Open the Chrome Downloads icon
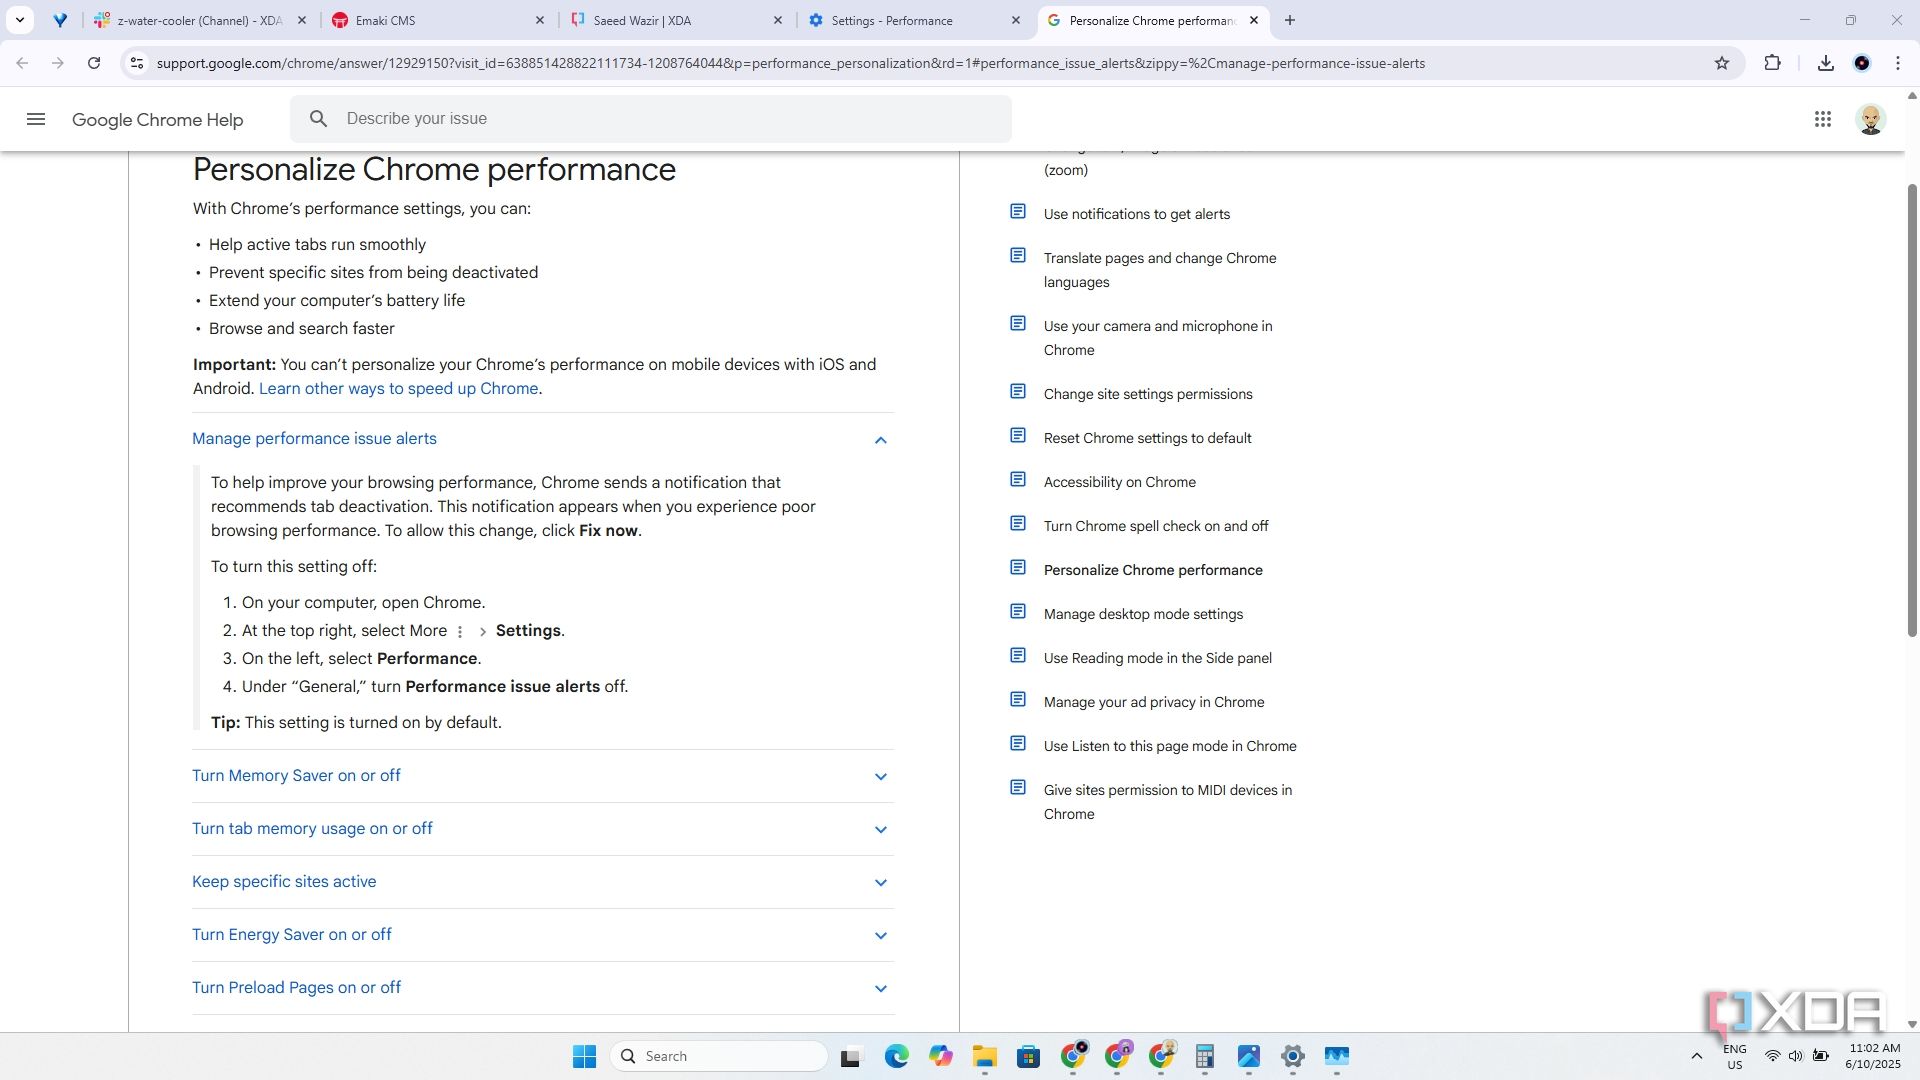The height and width of the screenshot is (1080, 1920). point(1825,63)
